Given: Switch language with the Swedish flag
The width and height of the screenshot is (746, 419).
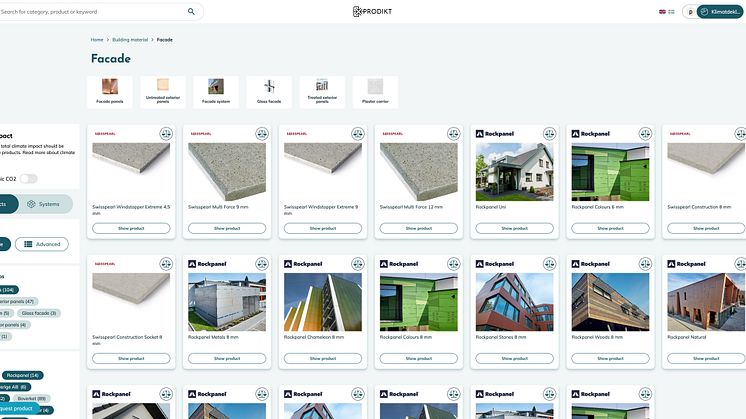Looking at the screenshot, I should click(671, 11).
